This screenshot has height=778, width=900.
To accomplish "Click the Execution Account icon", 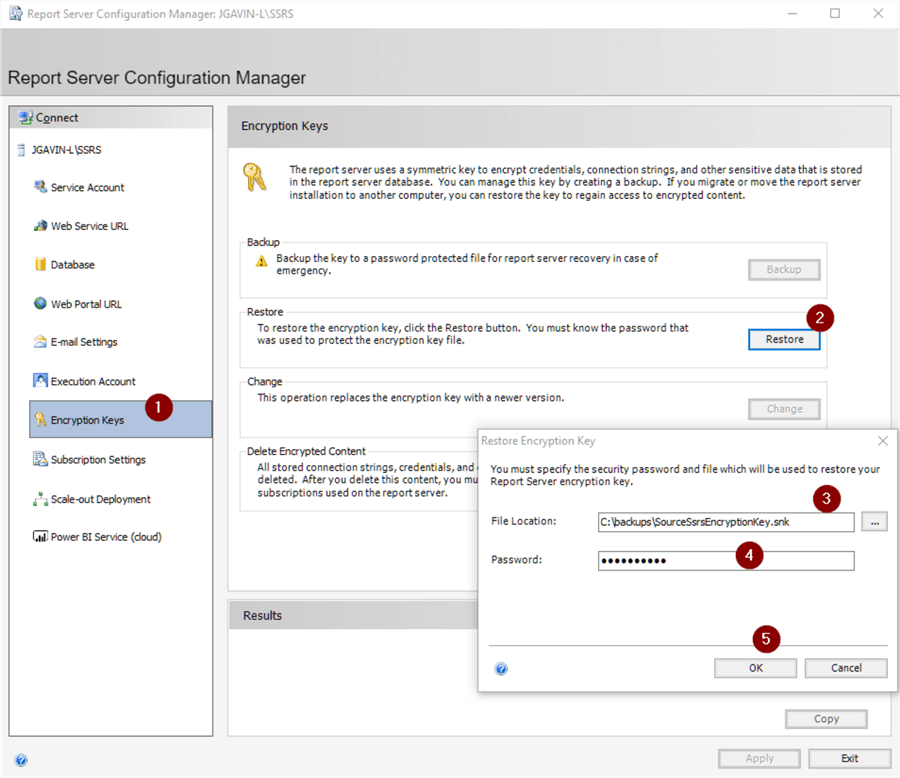I will 41,381.
